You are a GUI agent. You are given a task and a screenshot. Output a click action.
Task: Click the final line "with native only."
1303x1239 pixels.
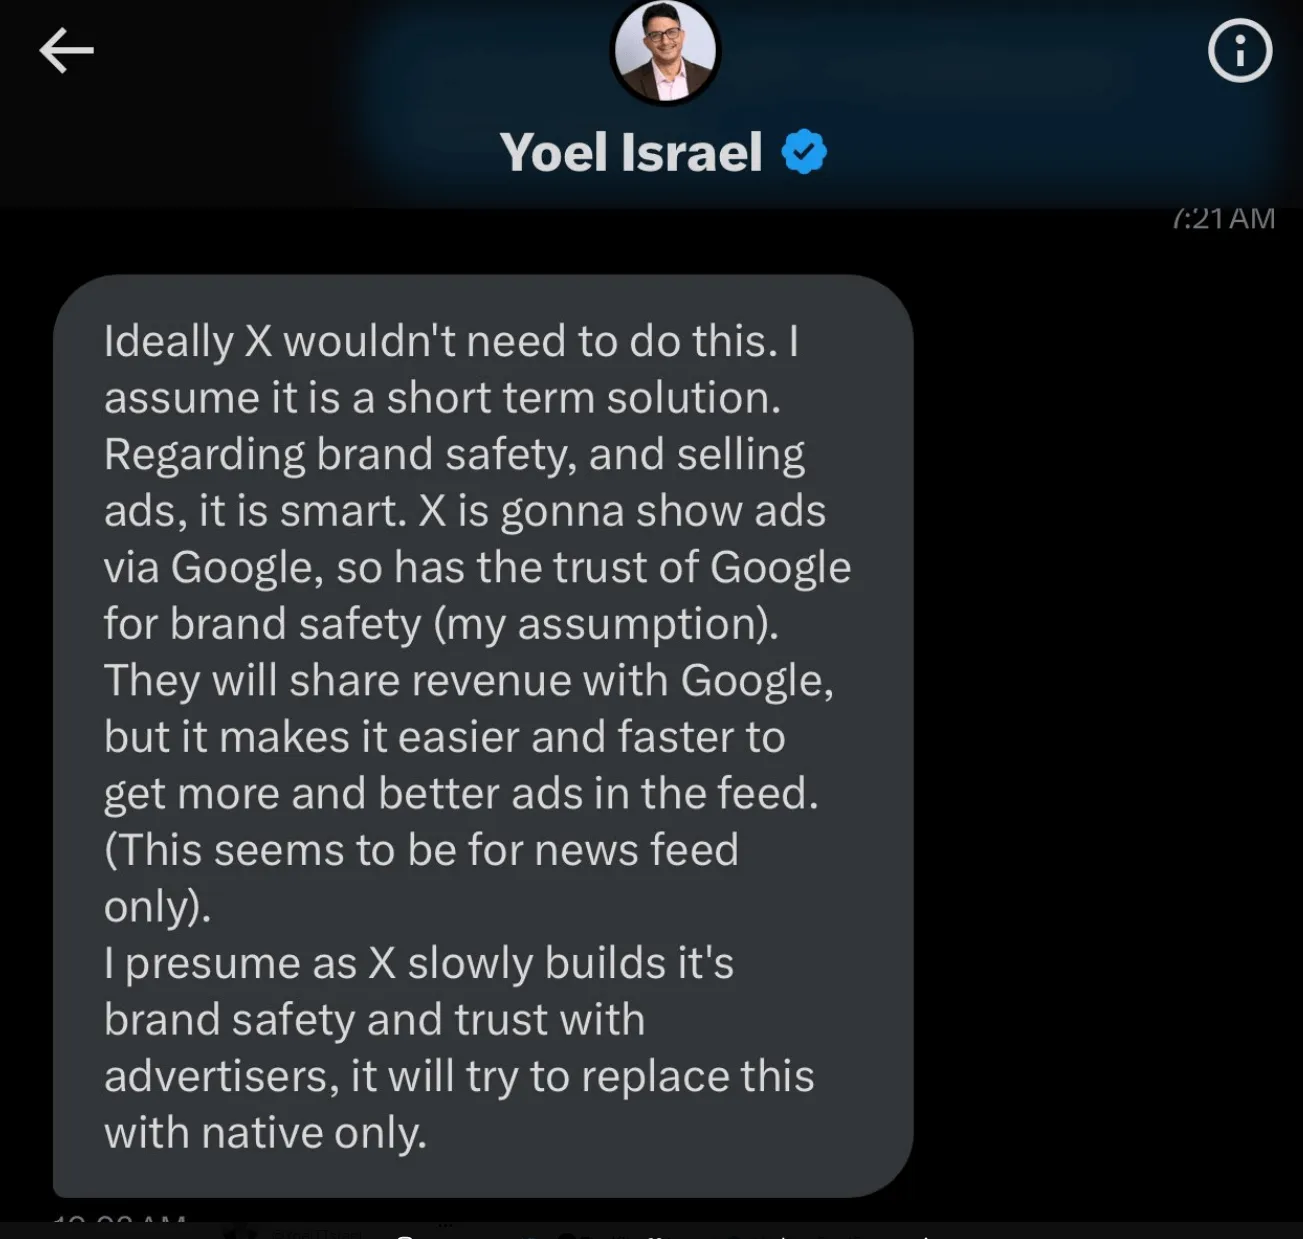coord(265,1133)
